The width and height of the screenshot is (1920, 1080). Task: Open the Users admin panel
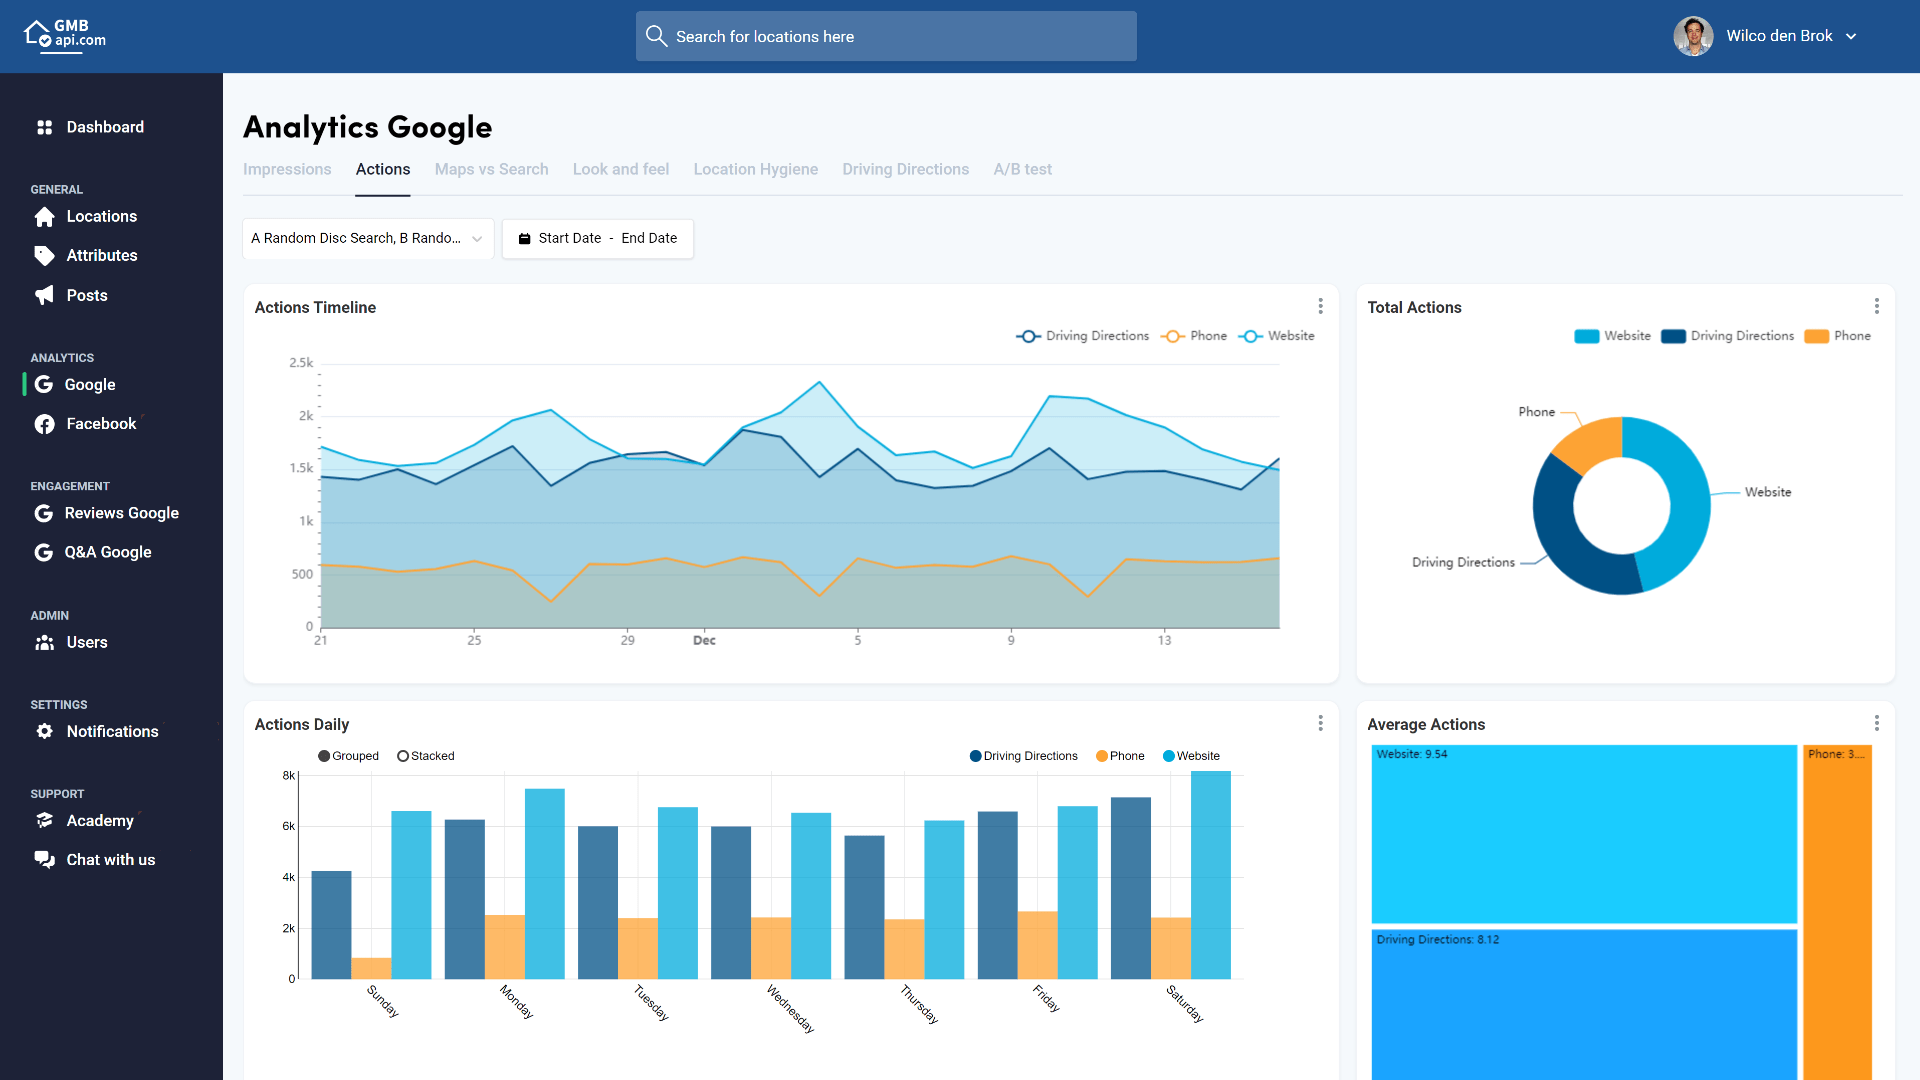pyautogui.click(x=87, y=642)
